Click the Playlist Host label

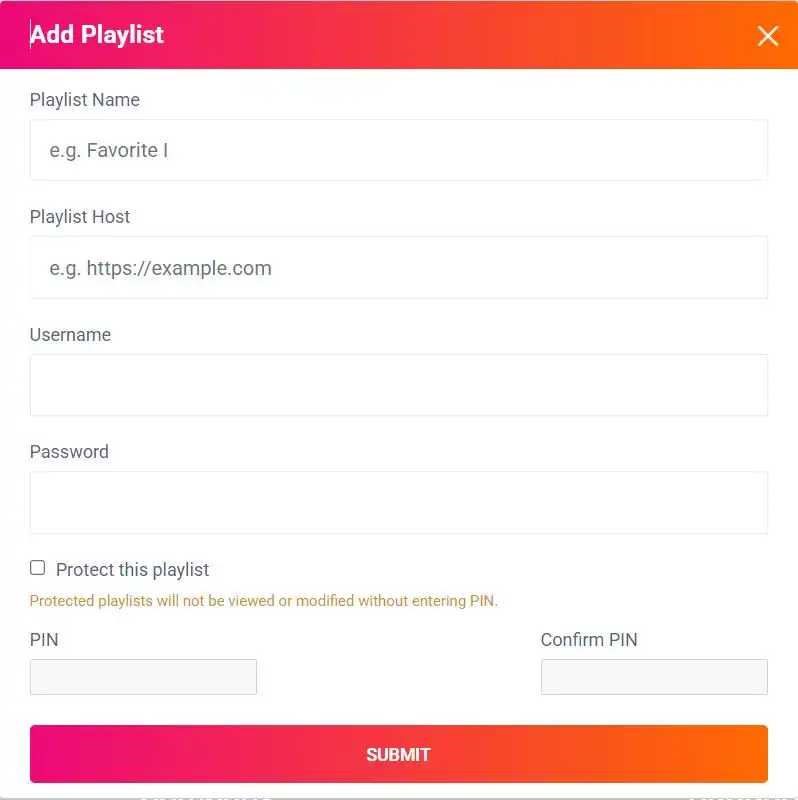tap(80, 217)
